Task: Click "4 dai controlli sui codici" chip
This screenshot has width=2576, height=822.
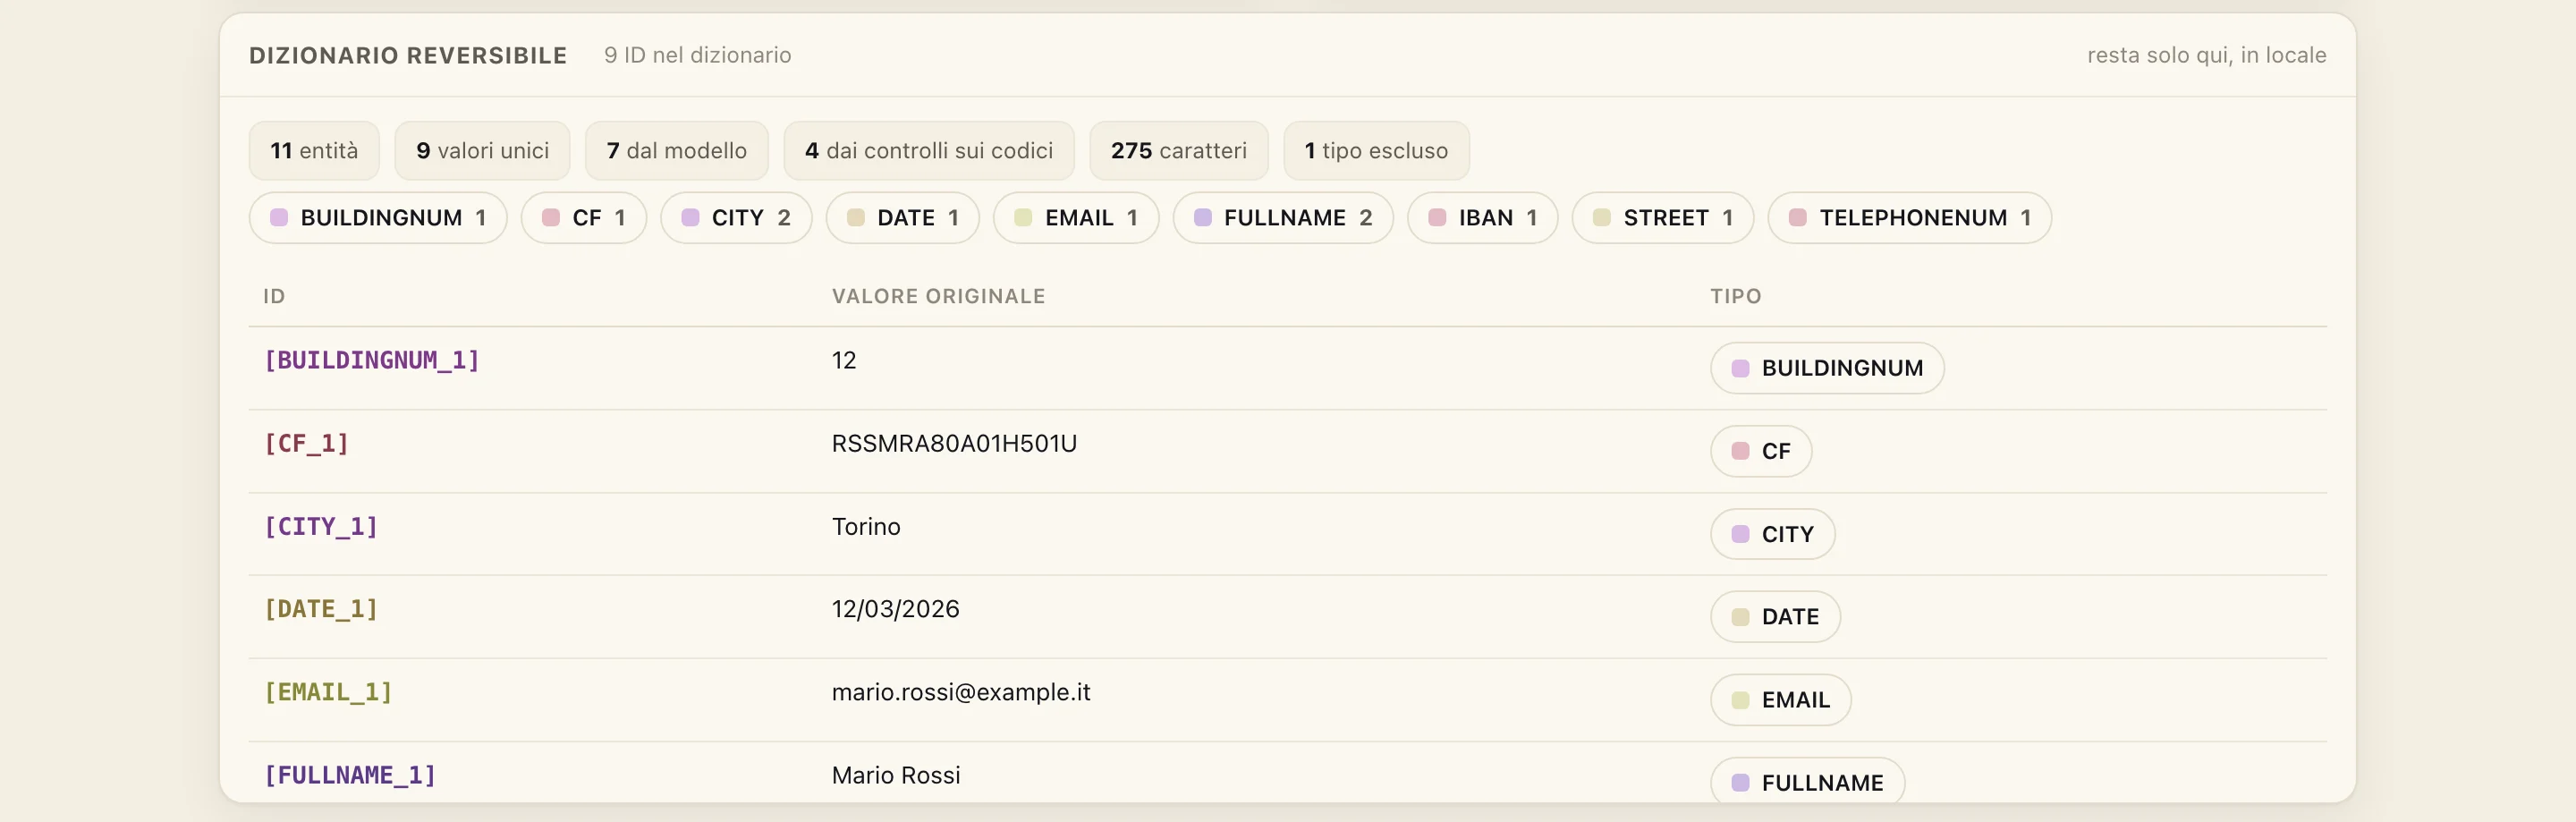Action: [x=929, y=151]
